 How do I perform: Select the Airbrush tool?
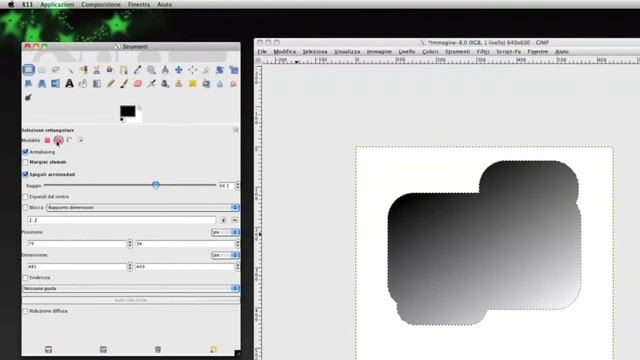[151, 84]
